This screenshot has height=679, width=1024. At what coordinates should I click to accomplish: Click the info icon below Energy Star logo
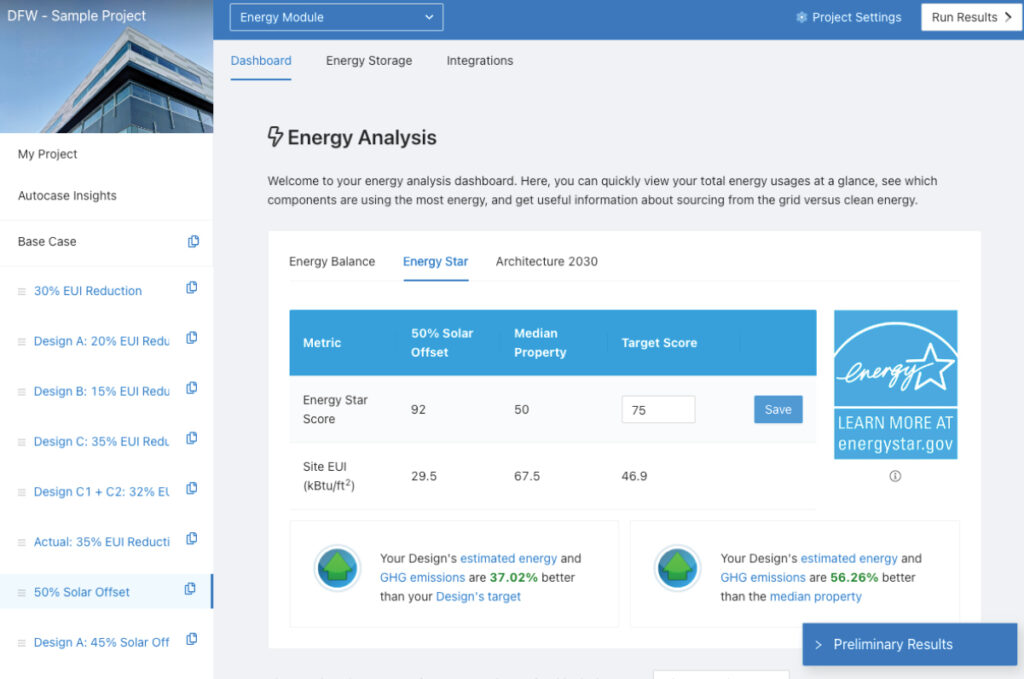(895, 476)
